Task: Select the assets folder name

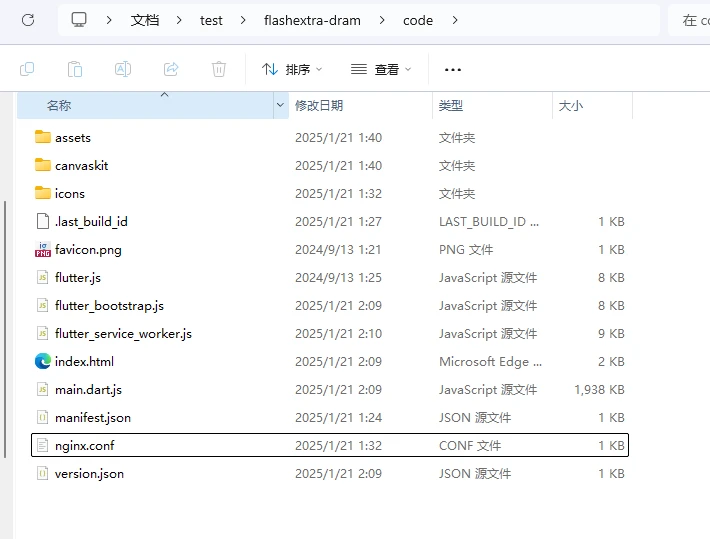Action: (x=73, y=138)
